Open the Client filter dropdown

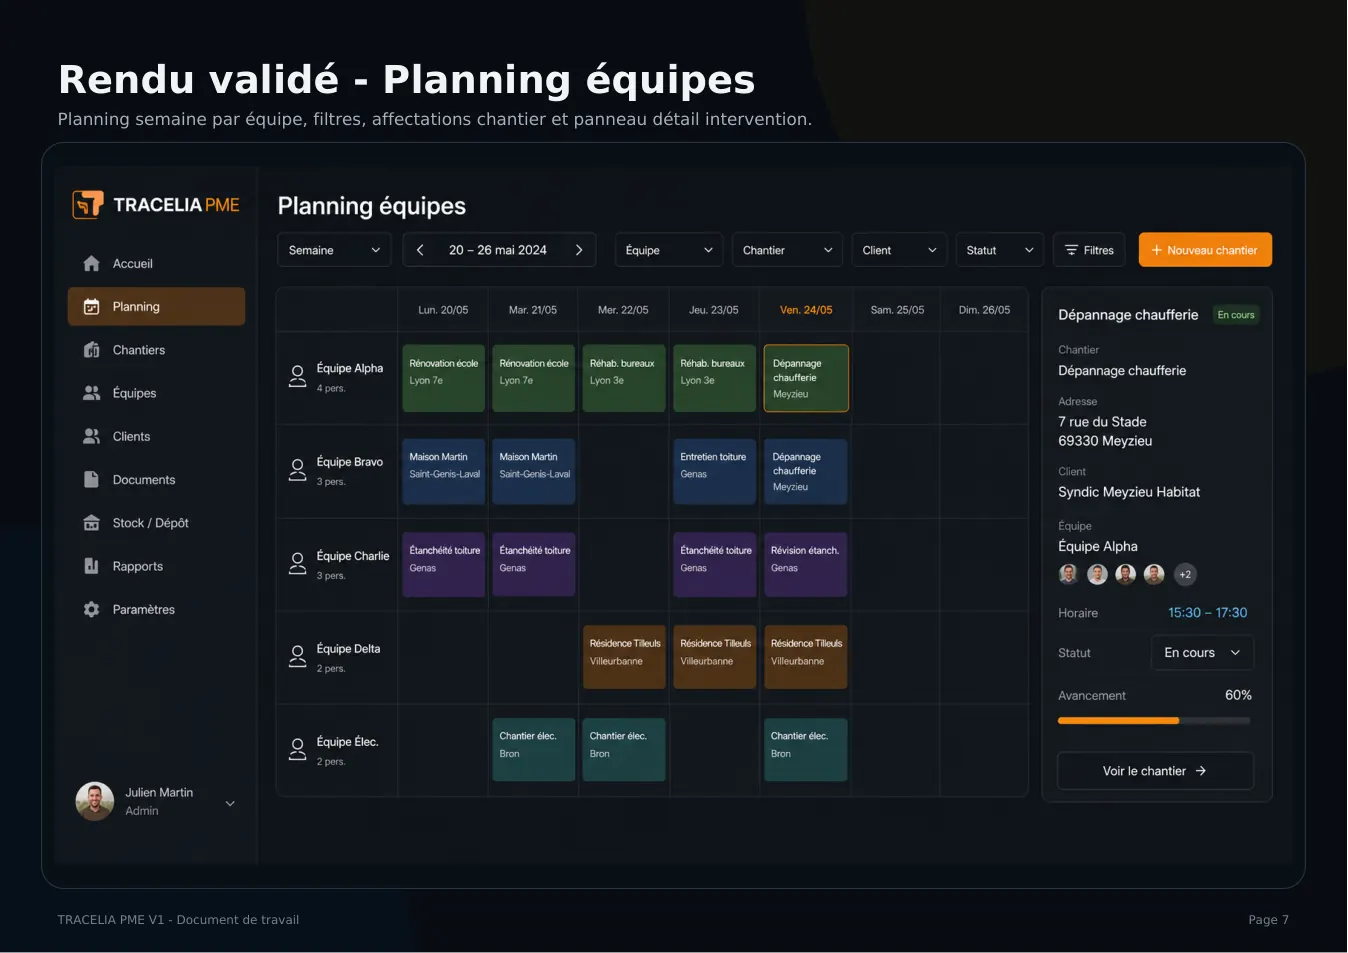899,250
